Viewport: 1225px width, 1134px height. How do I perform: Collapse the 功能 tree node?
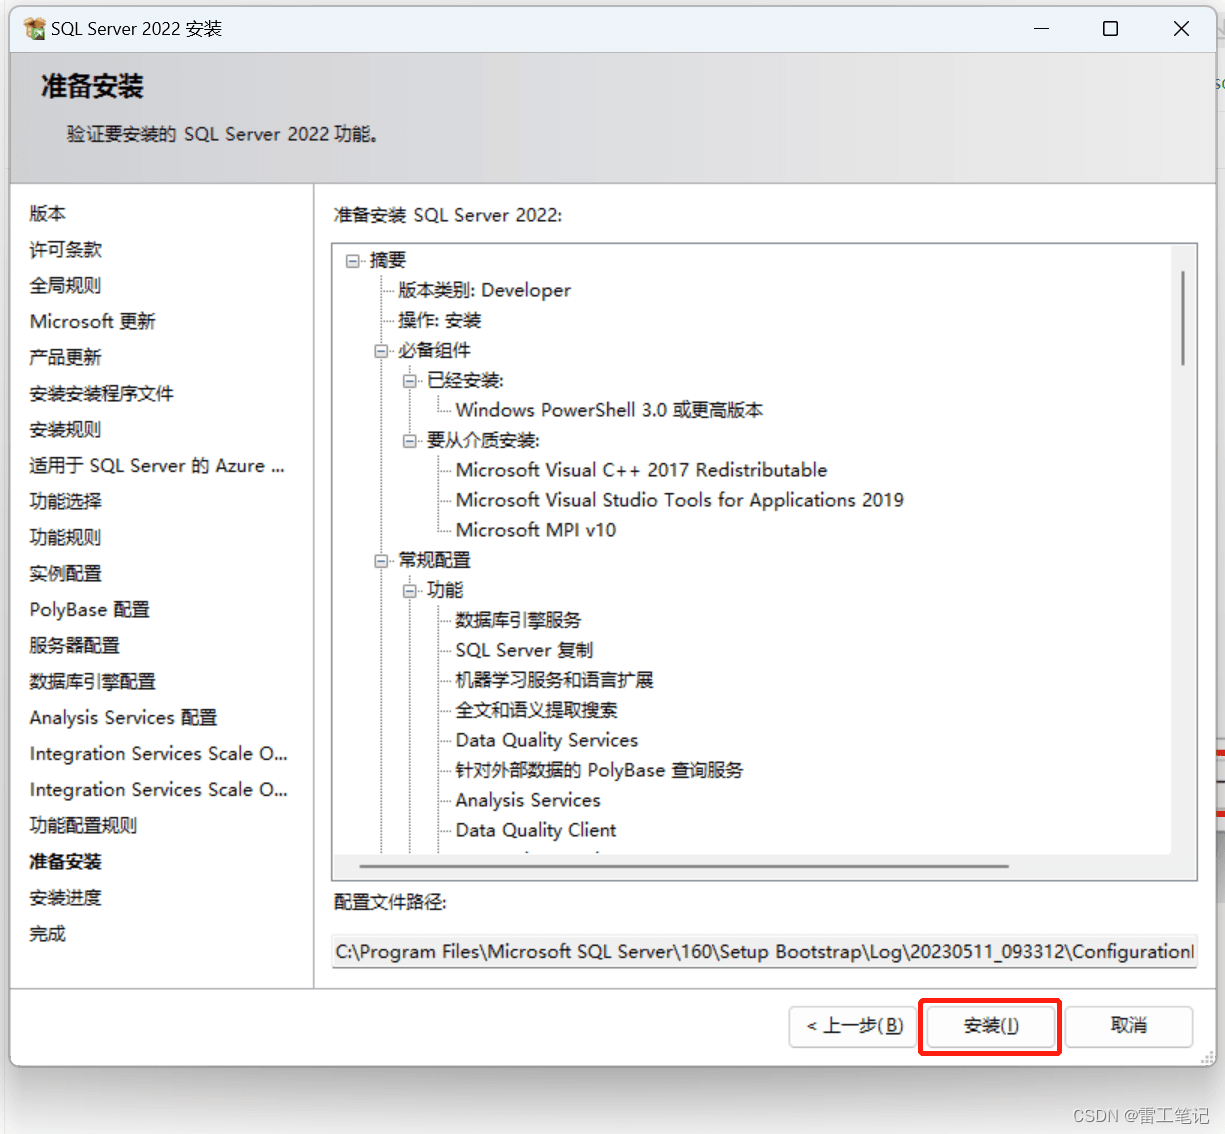click(x=409, y=590)
